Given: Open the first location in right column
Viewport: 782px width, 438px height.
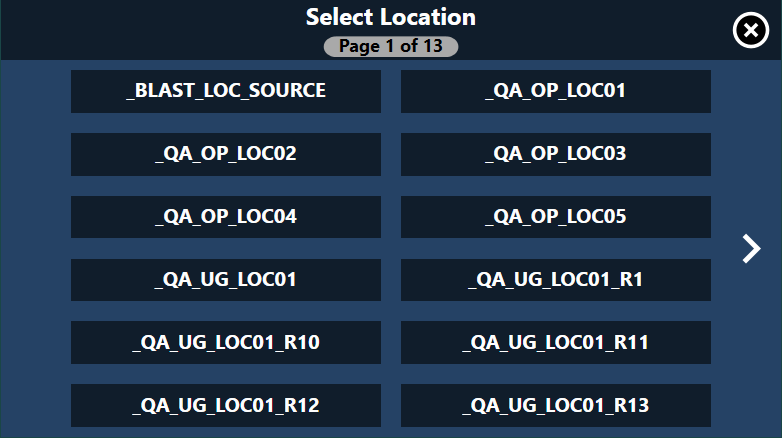Looking at the screenshot, I should click(556, 91).
